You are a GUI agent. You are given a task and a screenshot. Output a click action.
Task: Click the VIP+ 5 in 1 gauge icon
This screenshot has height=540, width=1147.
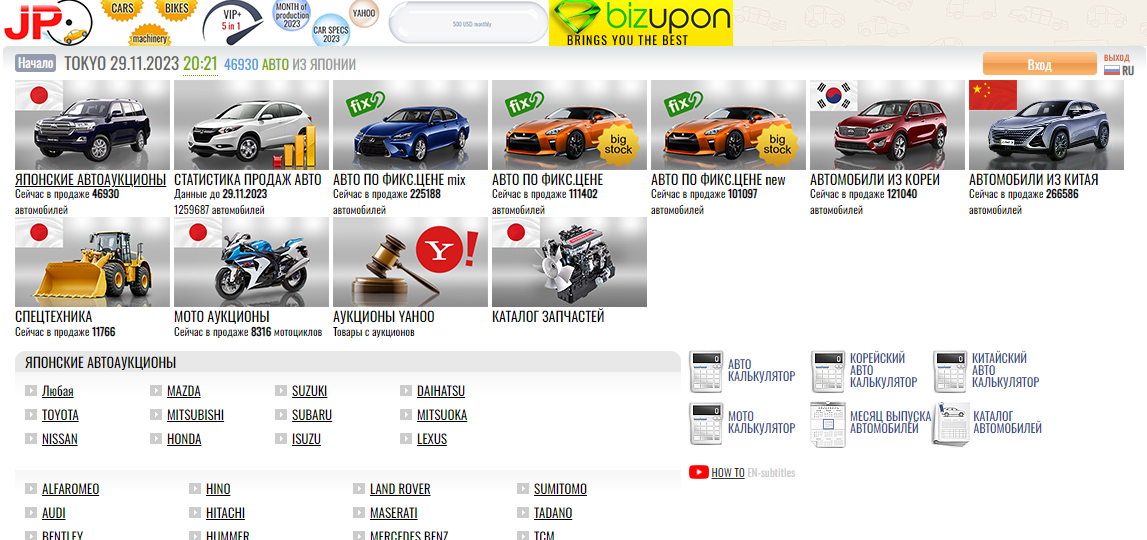[x=233, y=23]
